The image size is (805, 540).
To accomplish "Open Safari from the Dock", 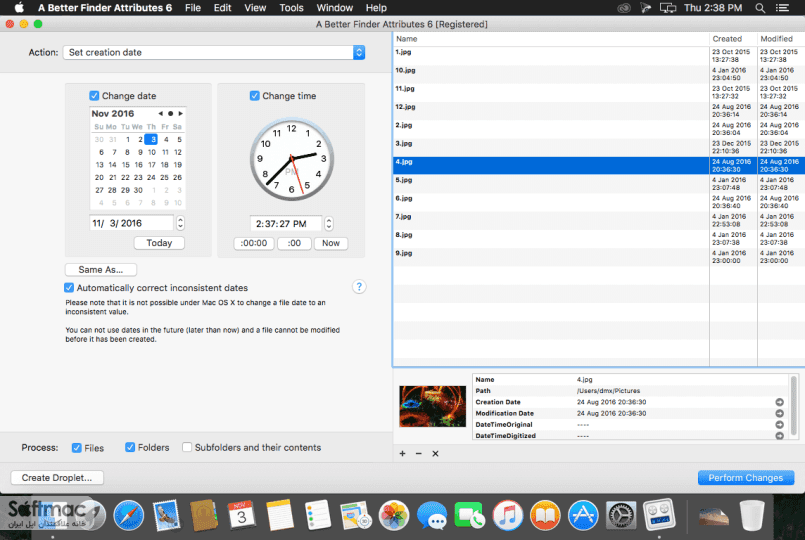I will point(128,515).
